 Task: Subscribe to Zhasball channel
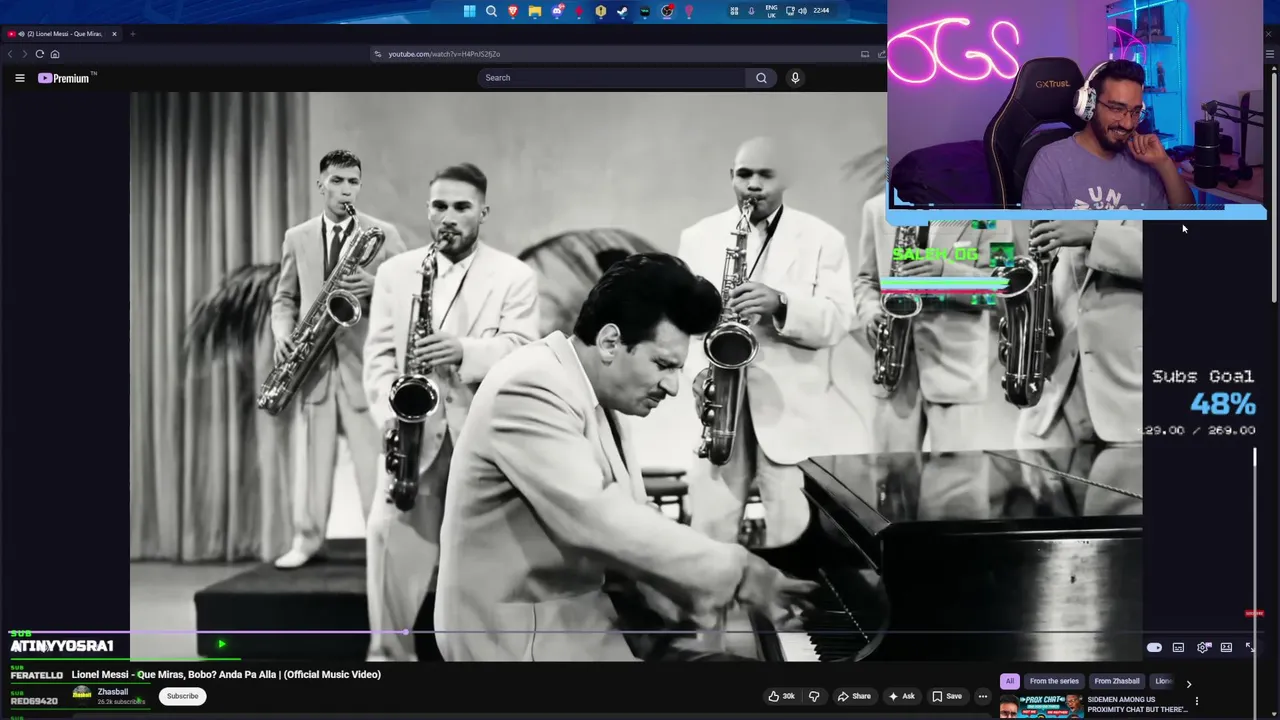[182, 696]
